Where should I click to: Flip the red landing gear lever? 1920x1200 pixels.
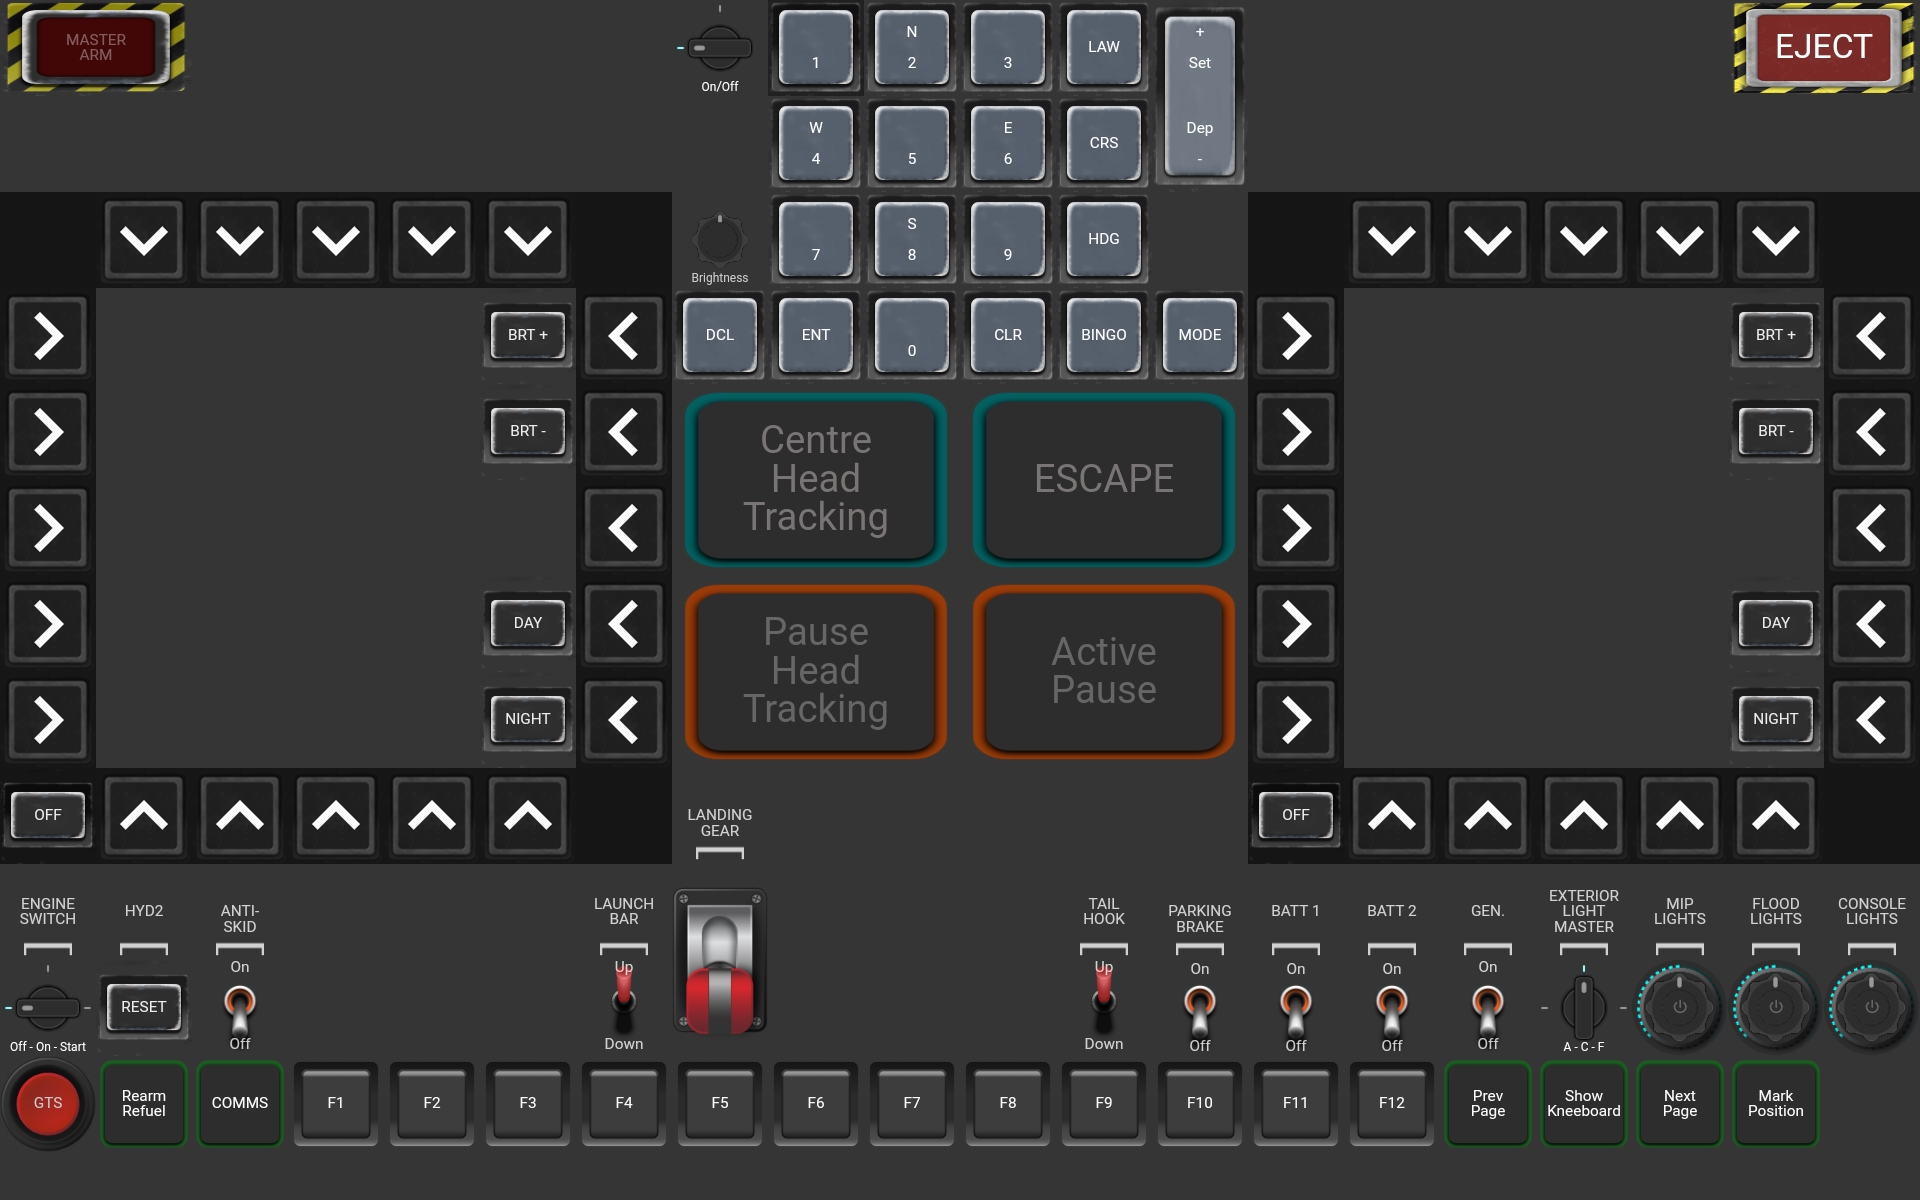[719, 962]
